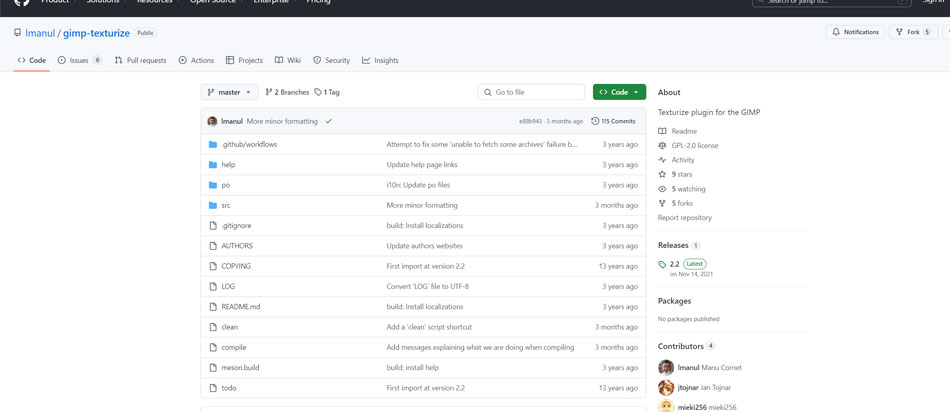
Task: Click the Notifications button
Action: pyautogui.click(x=855, y=32)
